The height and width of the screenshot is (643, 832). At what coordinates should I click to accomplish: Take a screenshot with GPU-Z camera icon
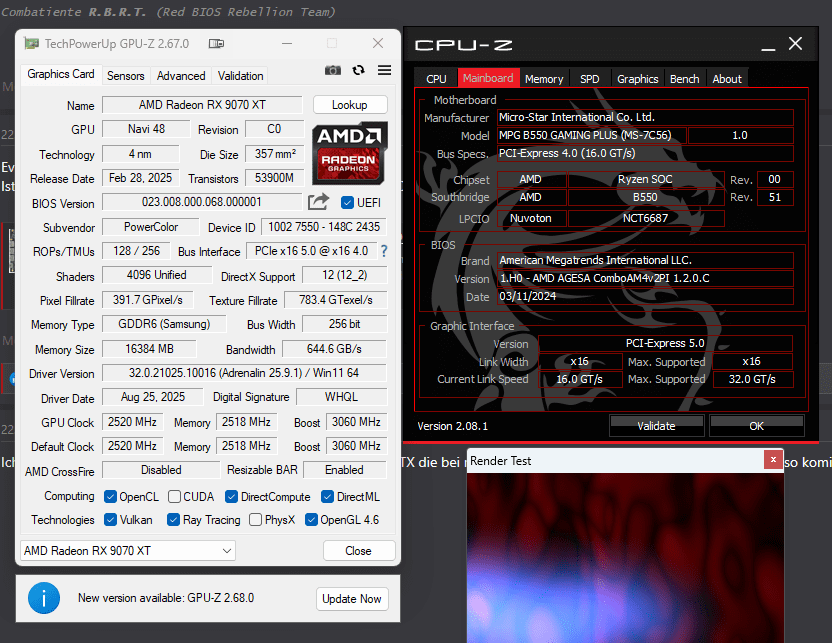pos(333,70)
